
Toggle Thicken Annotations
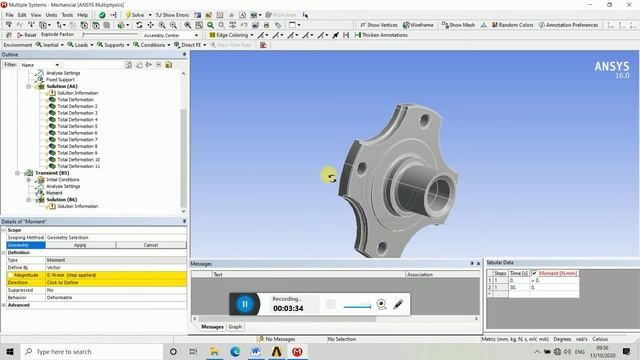[x=381, y=35]
